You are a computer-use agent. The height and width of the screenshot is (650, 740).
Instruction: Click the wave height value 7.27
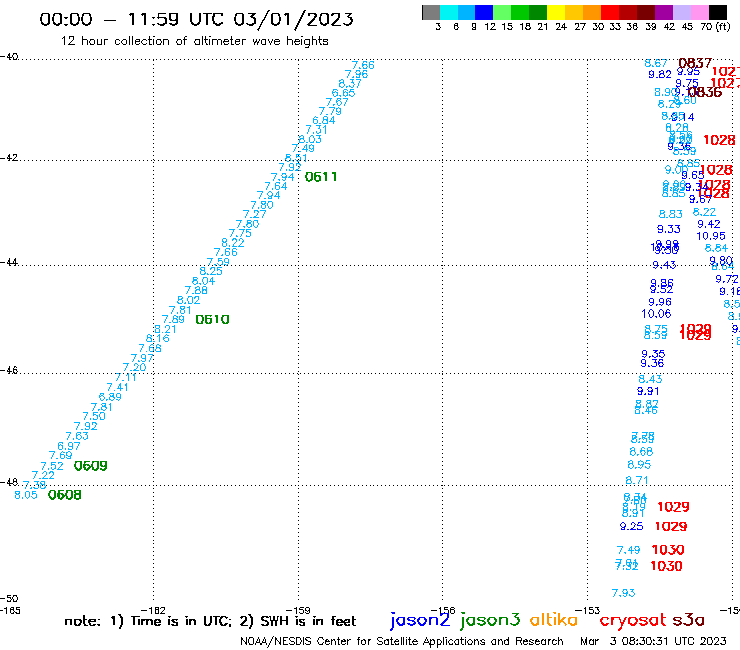[x=254, y=214]
